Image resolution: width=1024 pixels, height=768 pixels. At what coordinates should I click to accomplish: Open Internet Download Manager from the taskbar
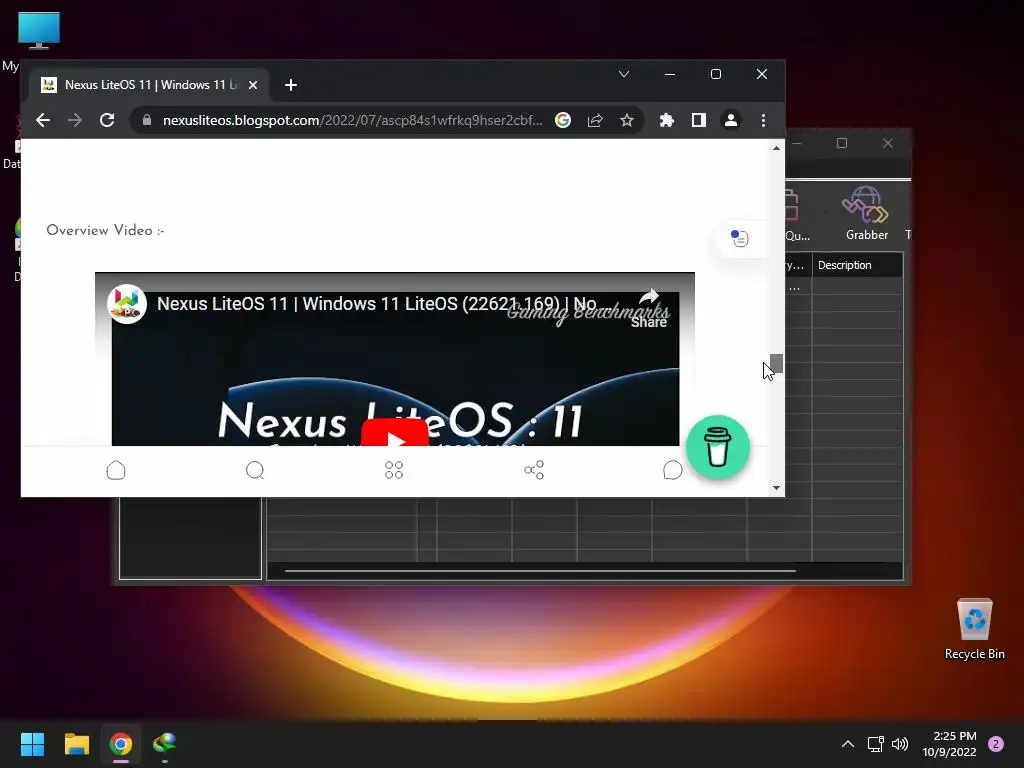pyautogui.click(x=165, y=744)
